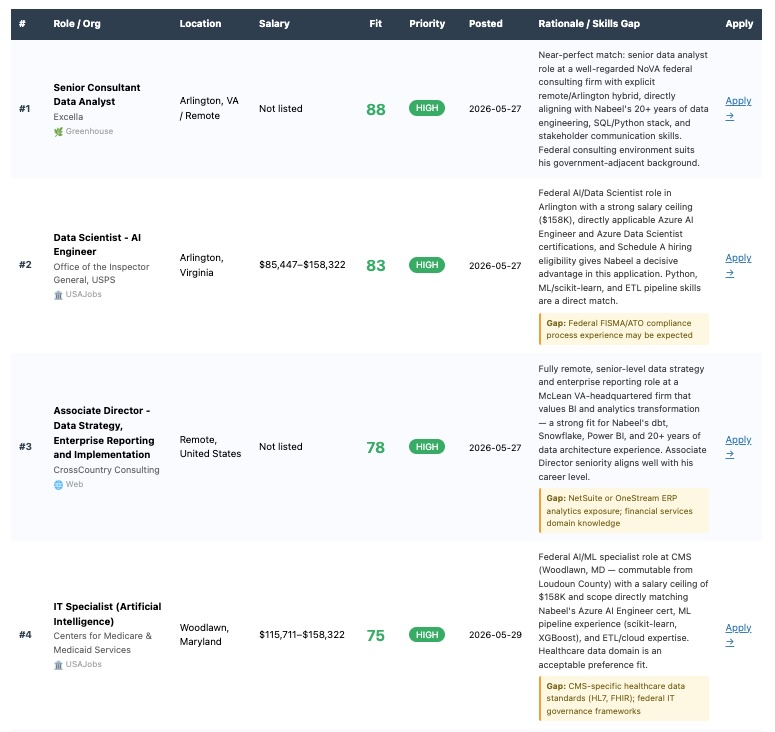
Task: Click the Priority column header
Action: (427, 24)
